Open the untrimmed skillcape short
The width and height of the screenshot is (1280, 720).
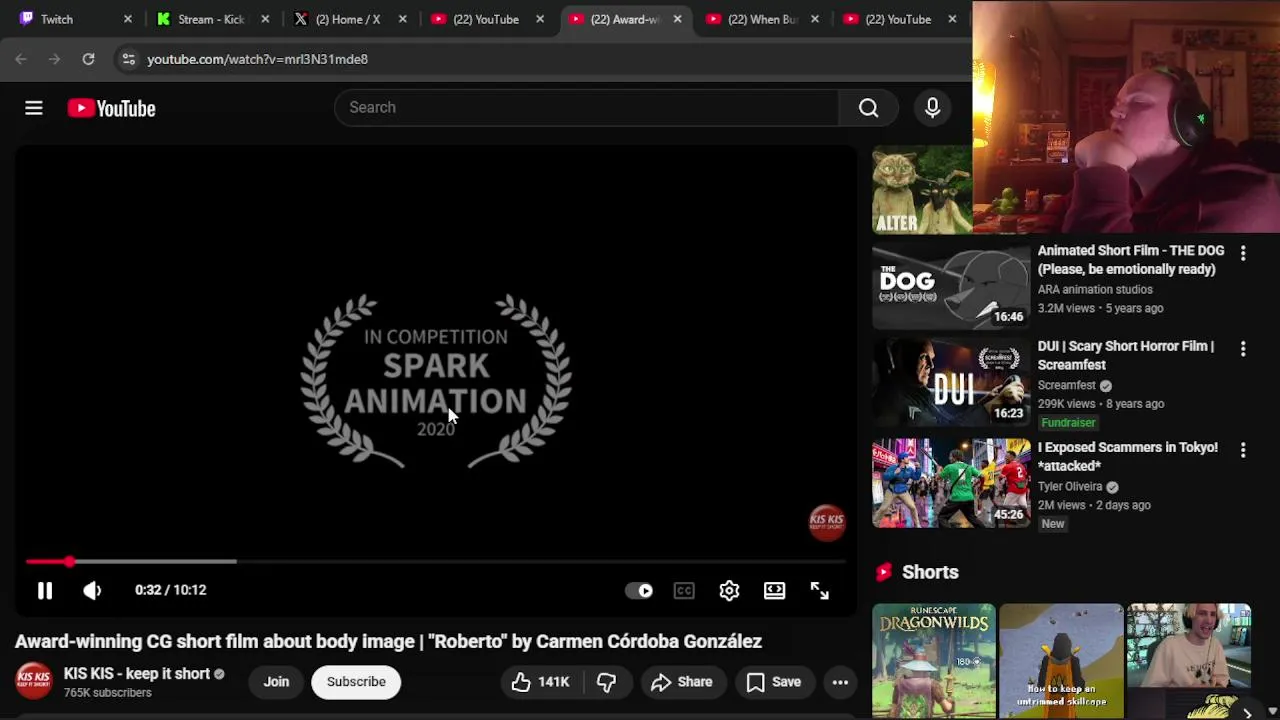[1061, 661]
